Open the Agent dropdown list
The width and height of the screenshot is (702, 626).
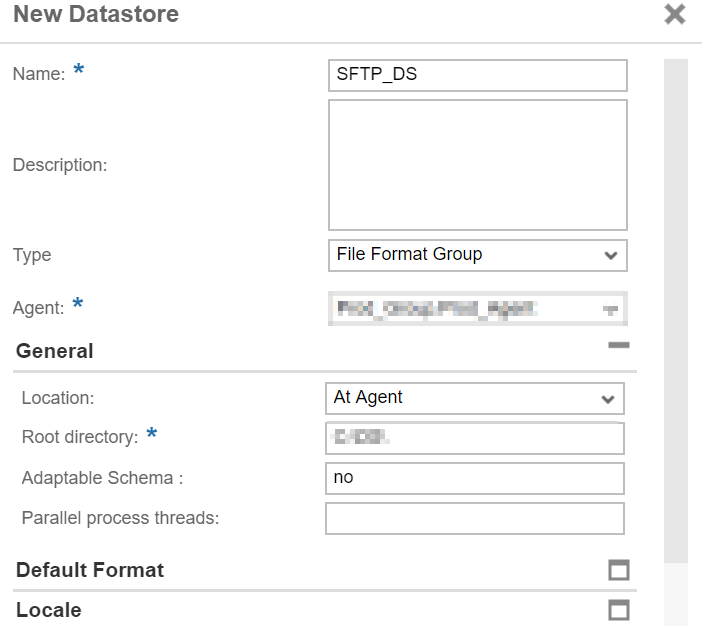(x=477, y=309)
